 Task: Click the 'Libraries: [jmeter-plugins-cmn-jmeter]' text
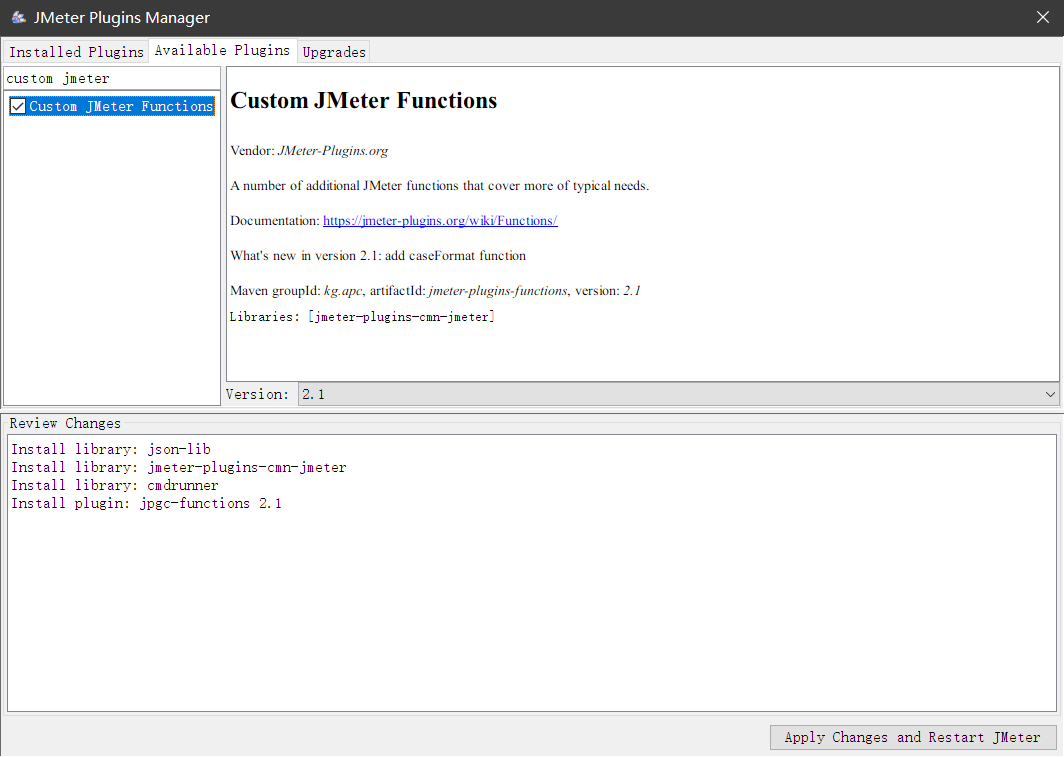click(x=362, y=317)
